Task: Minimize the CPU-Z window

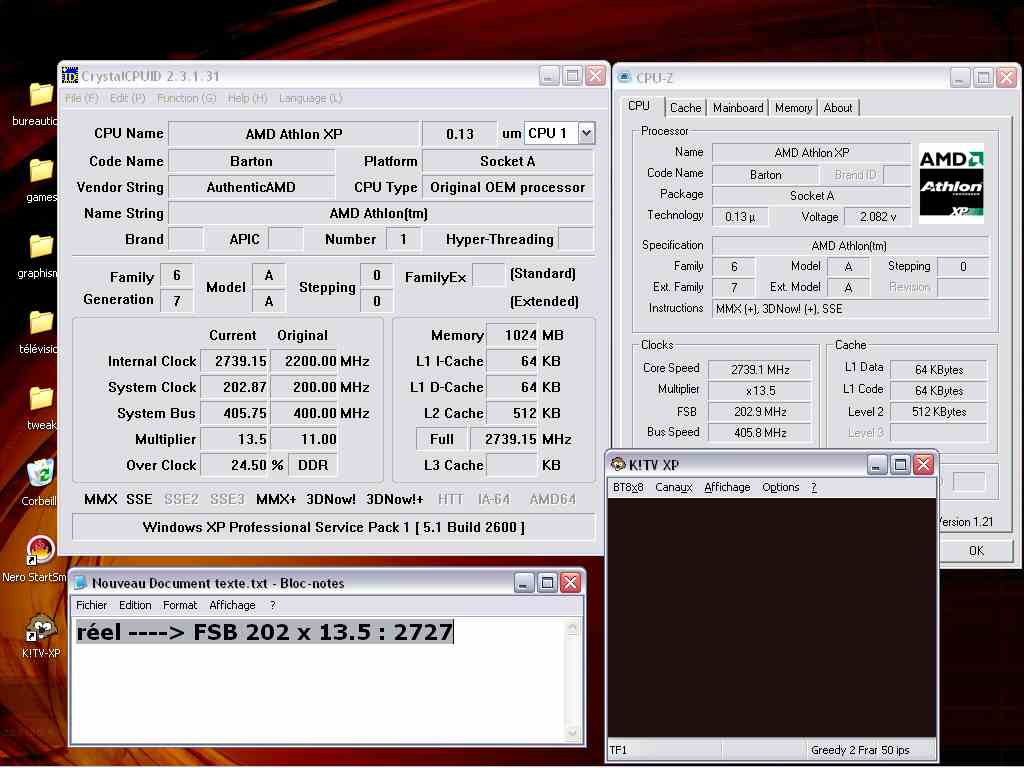Action: (x=960, y=78)
